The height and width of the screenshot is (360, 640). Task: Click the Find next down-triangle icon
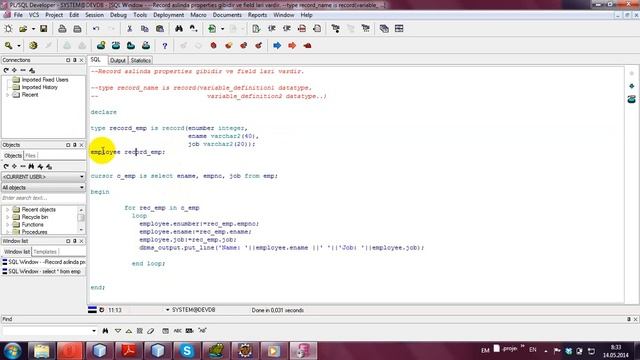pyautogui.click(x=118, y=331)
